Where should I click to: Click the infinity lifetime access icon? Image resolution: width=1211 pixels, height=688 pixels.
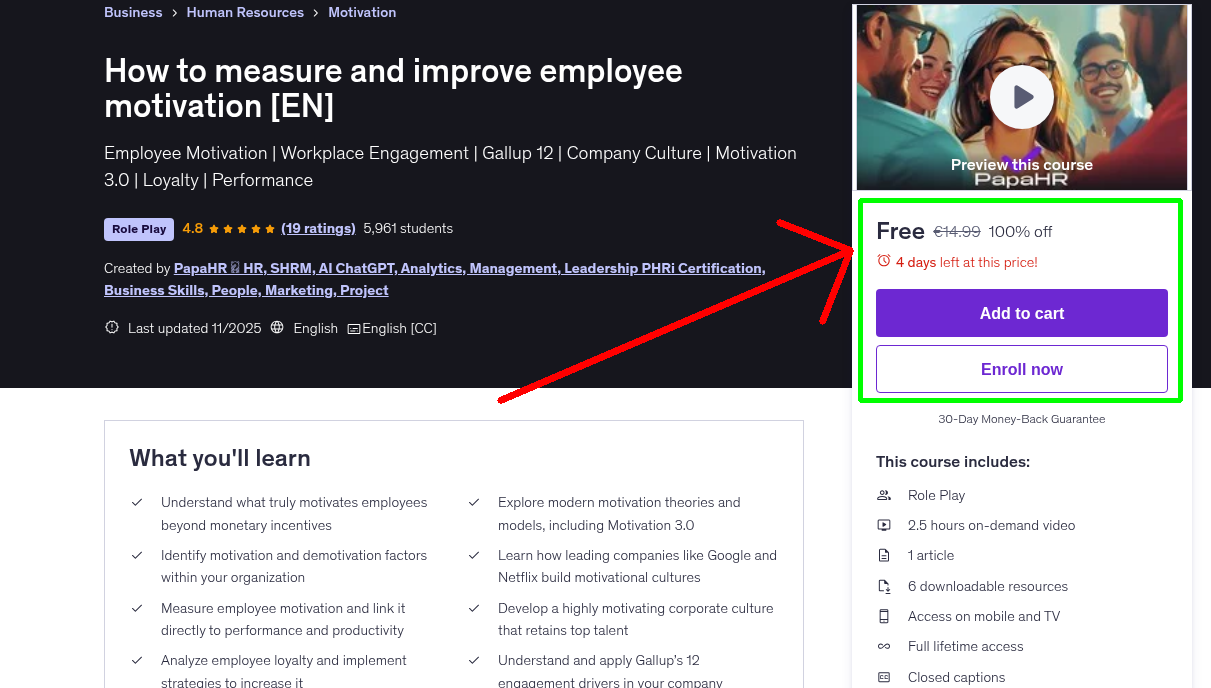click(883, 646)
